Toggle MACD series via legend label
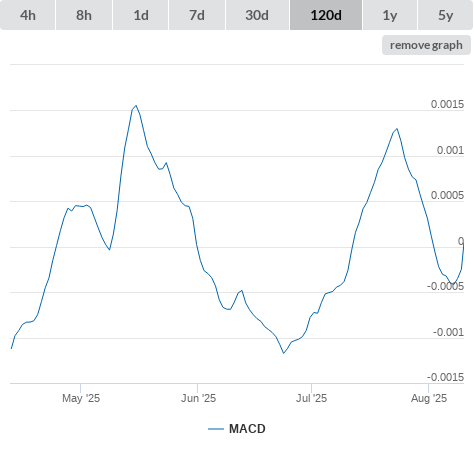The height and width of the screenshot is (455, 474). tap(247, 429)
